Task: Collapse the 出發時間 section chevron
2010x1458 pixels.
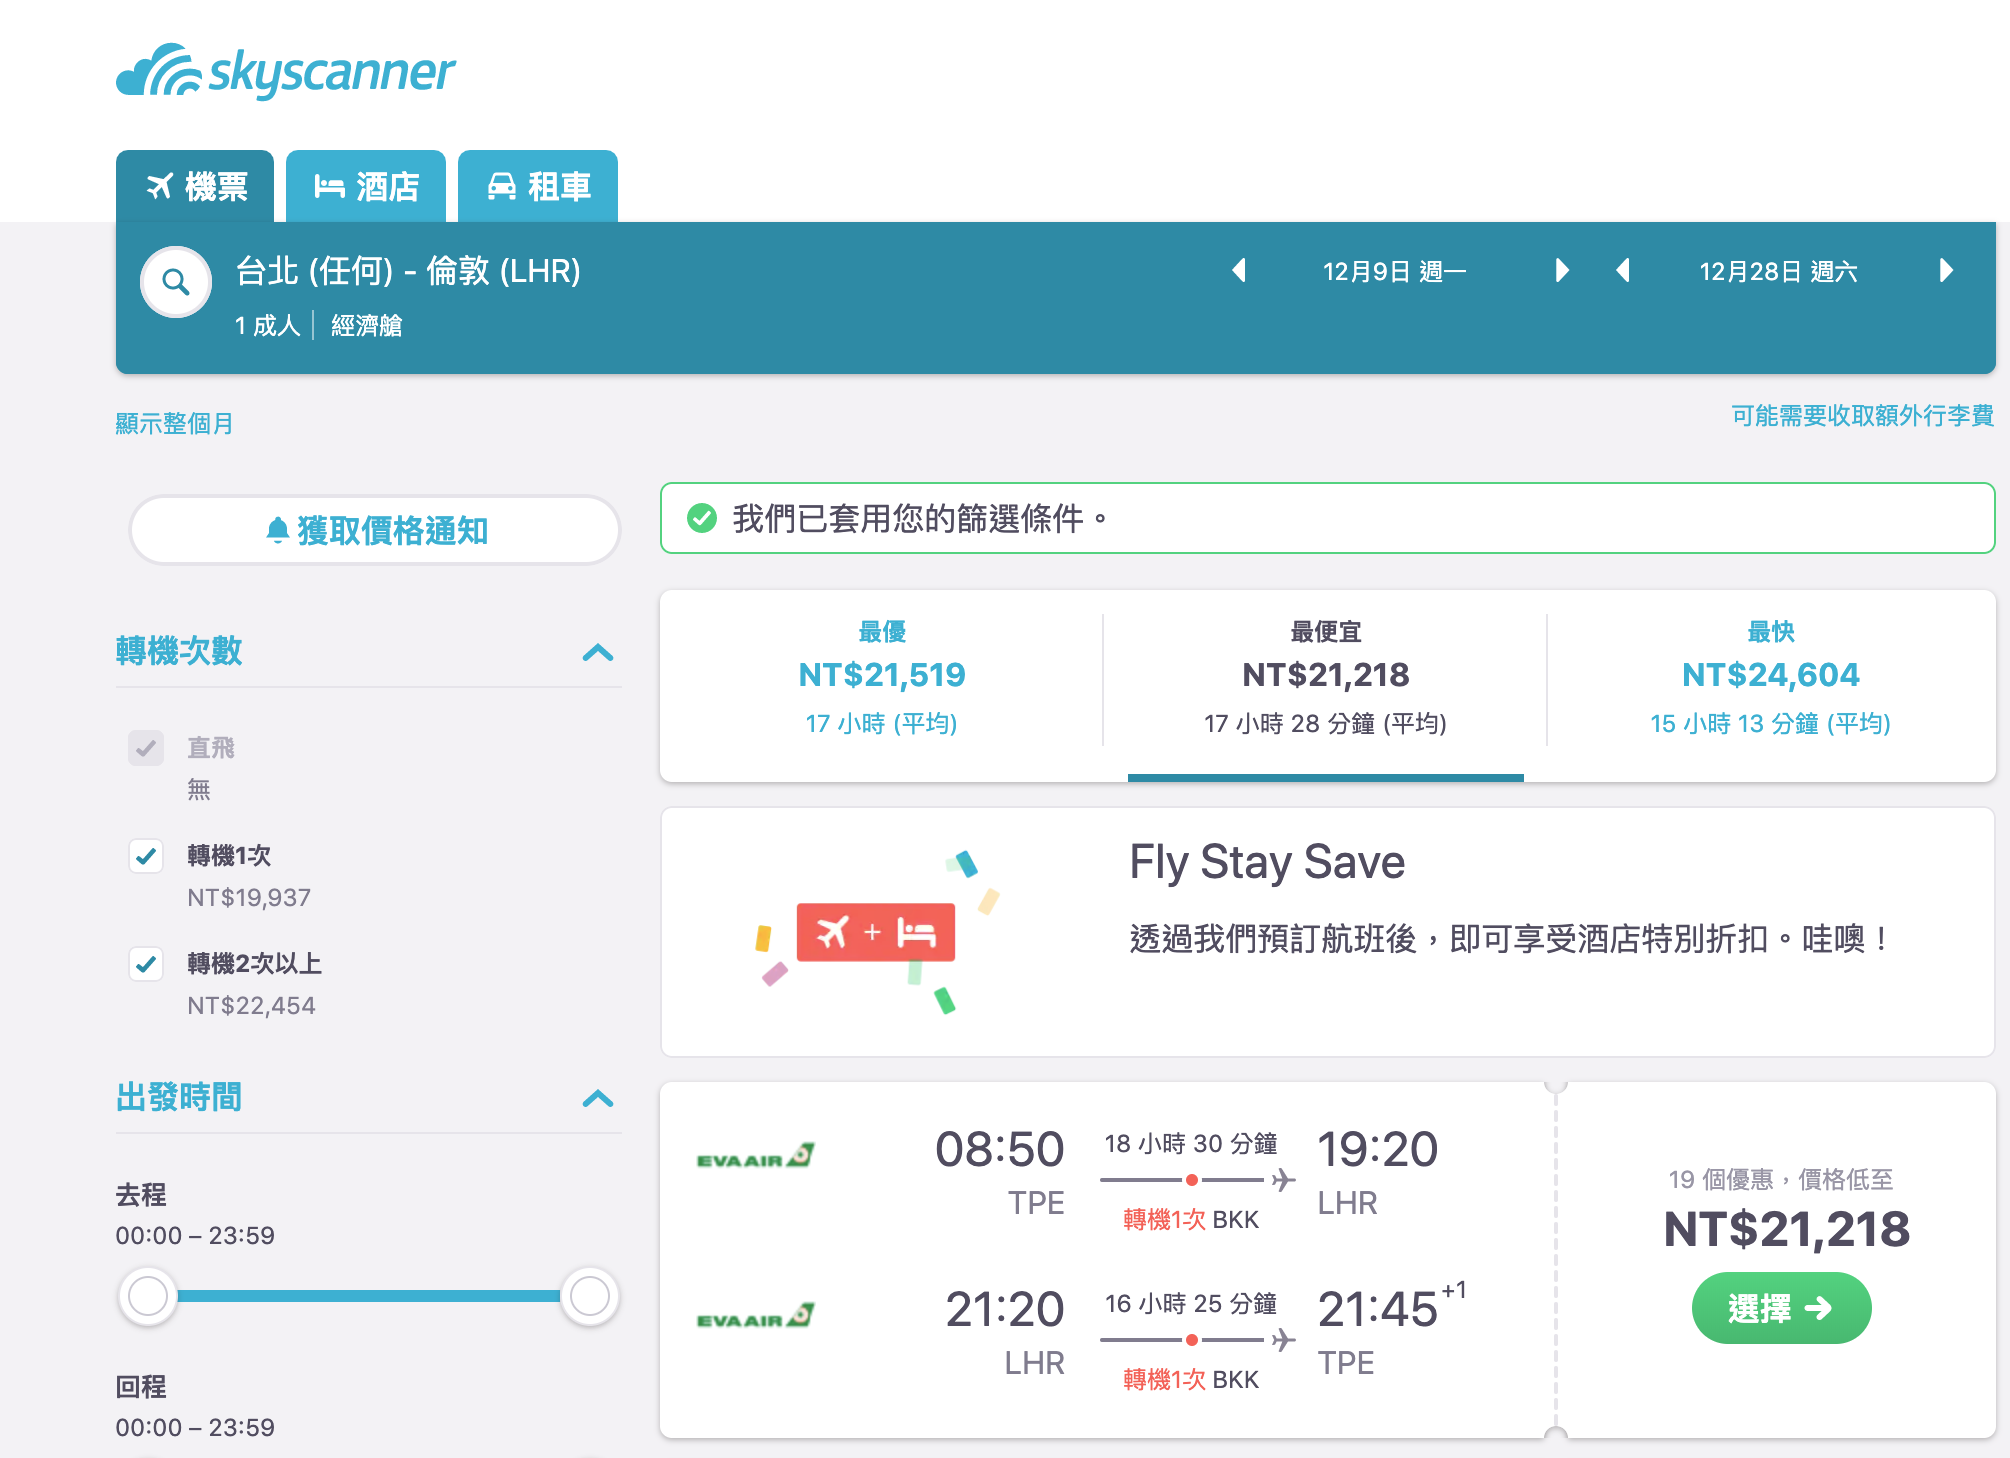Action: pos(598,1099)
